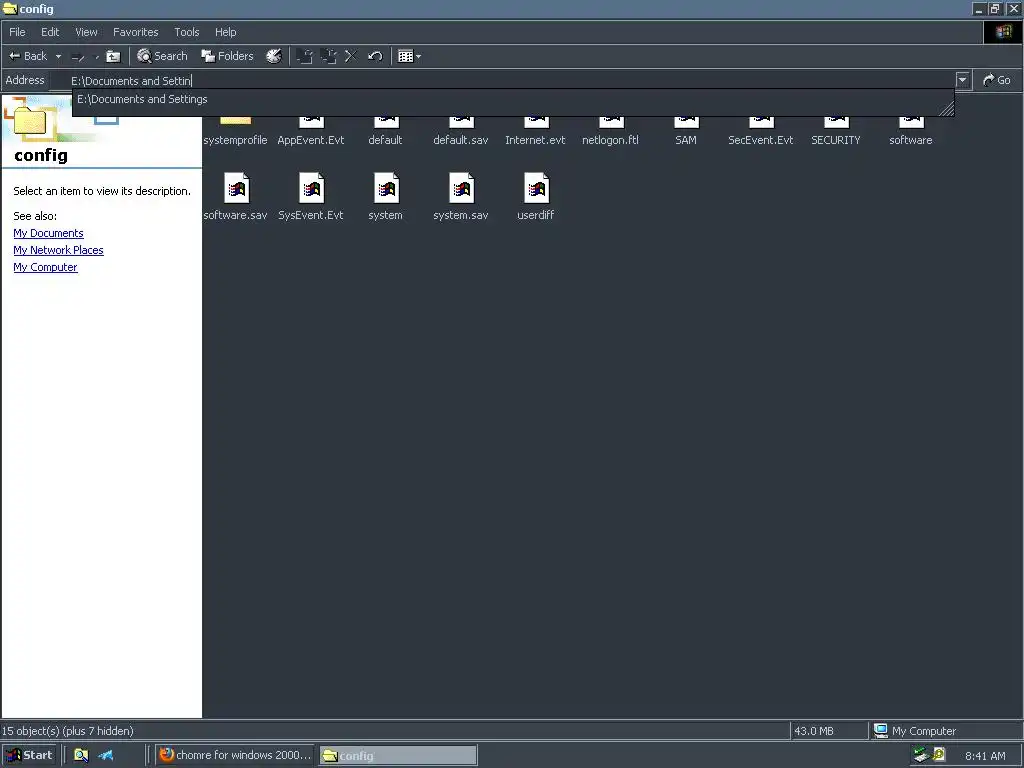The height and width of the screenshot is (768, 1024).
Task: Click the suggestion list resize grip
Action: (x=946, y=109)
